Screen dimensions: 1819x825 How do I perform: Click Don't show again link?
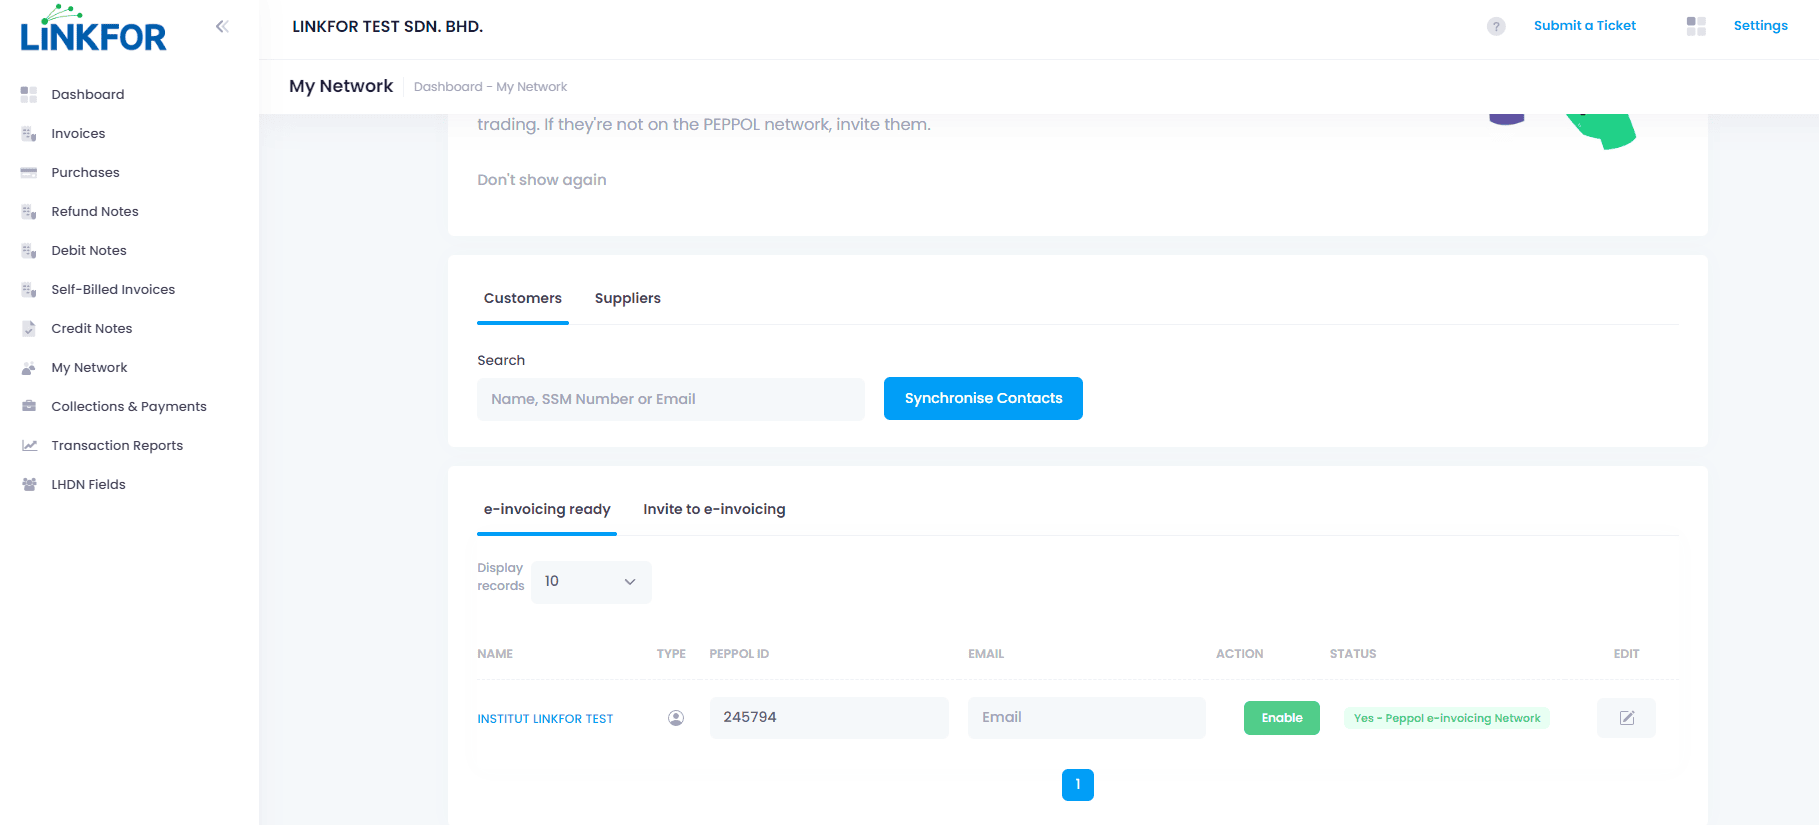(x=541, y=180)
